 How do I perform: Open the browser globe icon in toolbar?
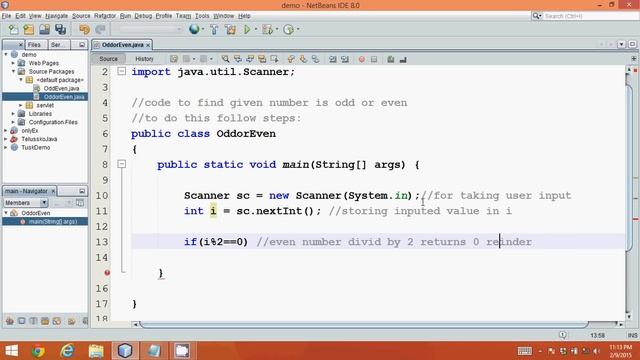[x=194, y=29]
